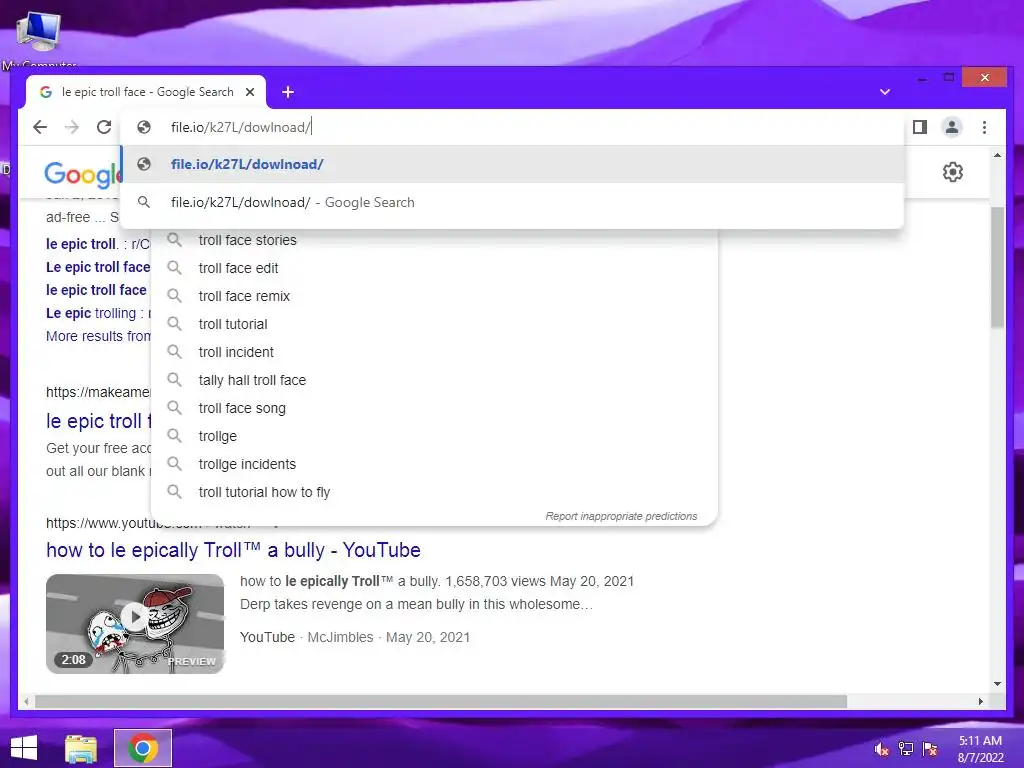Open a new tab with plus button
The width and height of the screenshot is (1024, 768).
pyautogui.click(x=288, y=92)
